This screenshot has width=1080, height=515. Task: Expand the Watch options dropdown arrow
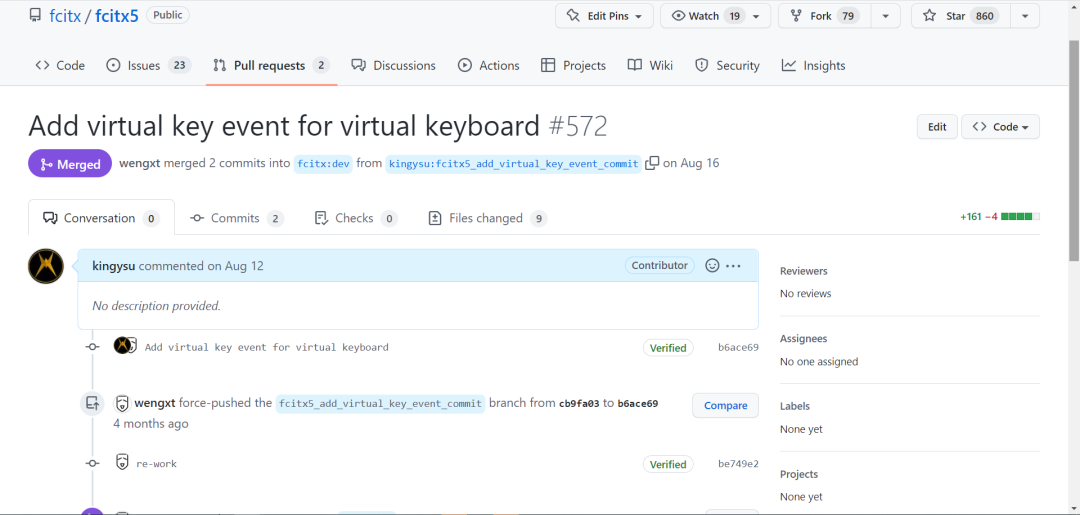(x=757, y=16)
